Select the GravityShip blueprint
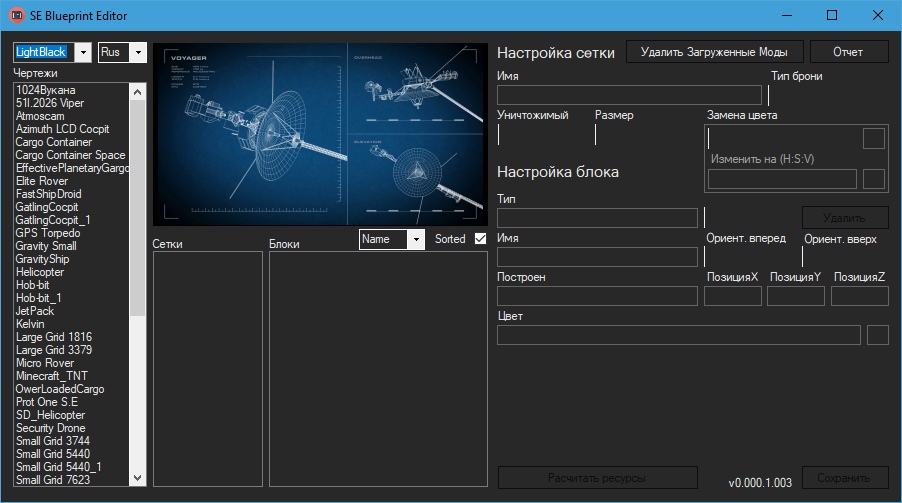This screenshot has height=503, width=902. (x=72, y=259)
